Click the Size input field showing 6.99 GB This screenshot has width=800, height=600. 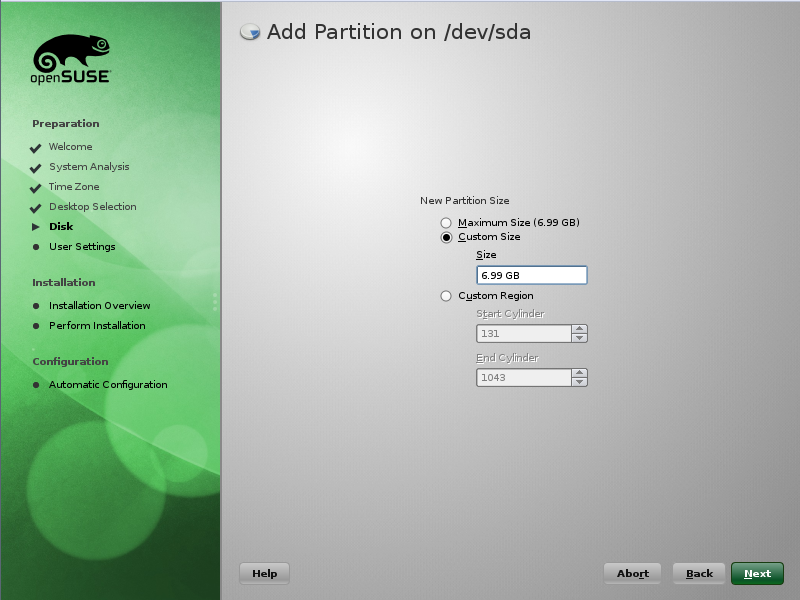click(x=532, y=275)
